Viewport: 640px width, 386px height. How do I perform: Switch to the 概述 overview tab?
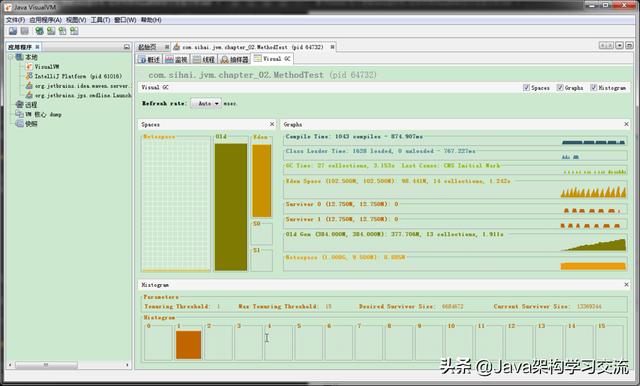pyautogui.click(x=149, y=60)
